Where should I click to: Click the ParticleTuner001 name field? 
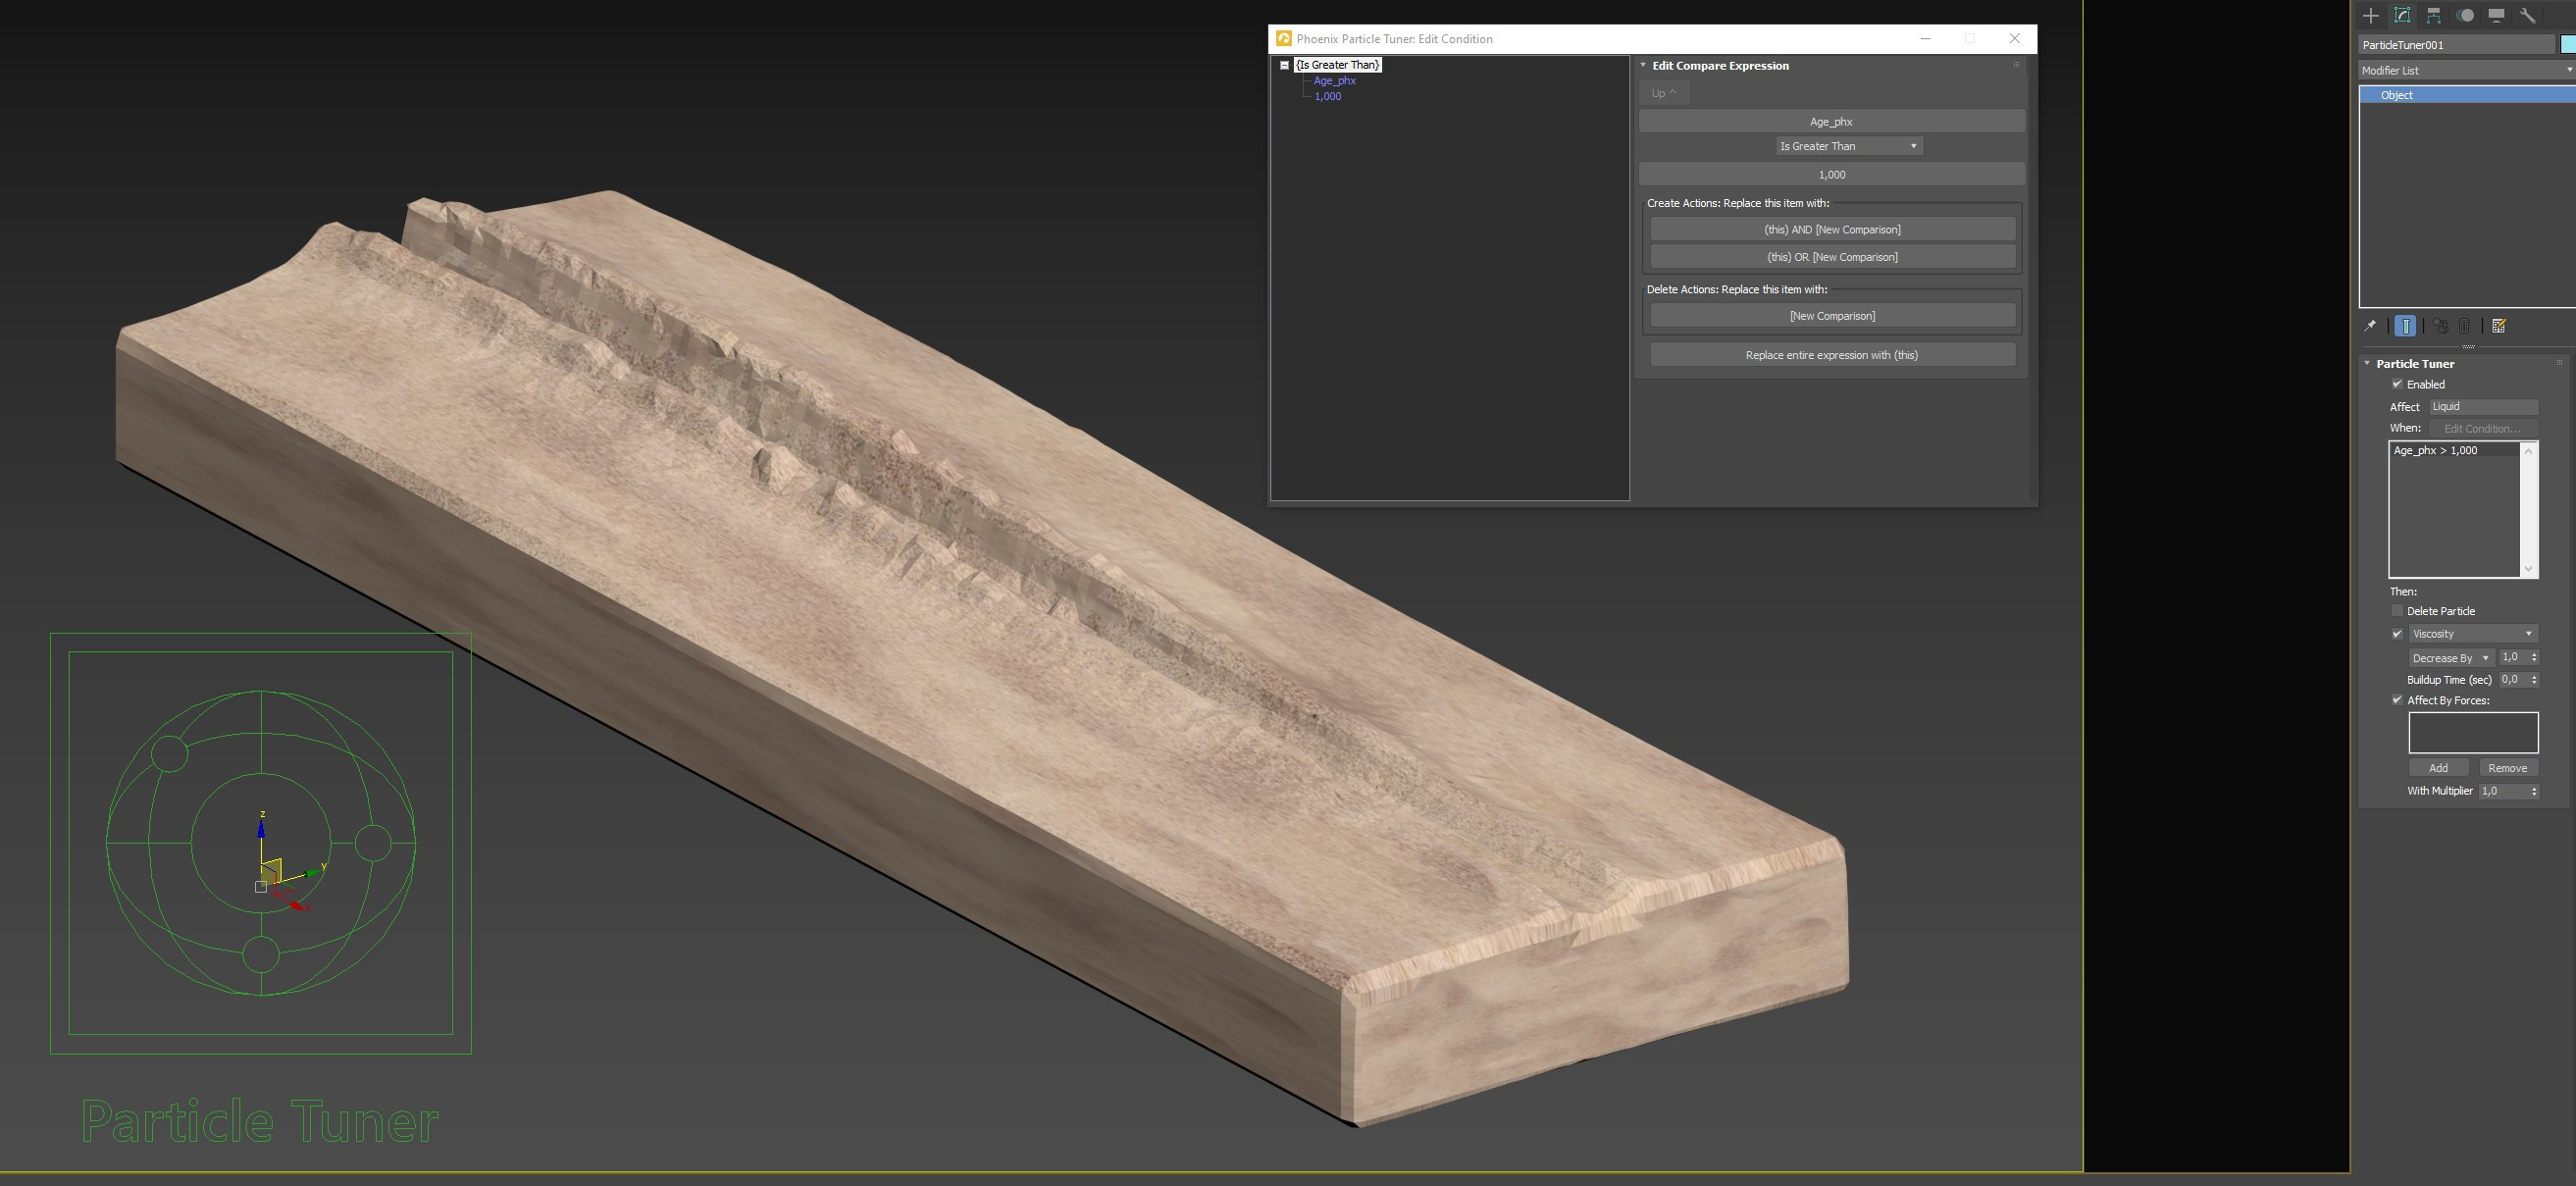point(2456,45)
